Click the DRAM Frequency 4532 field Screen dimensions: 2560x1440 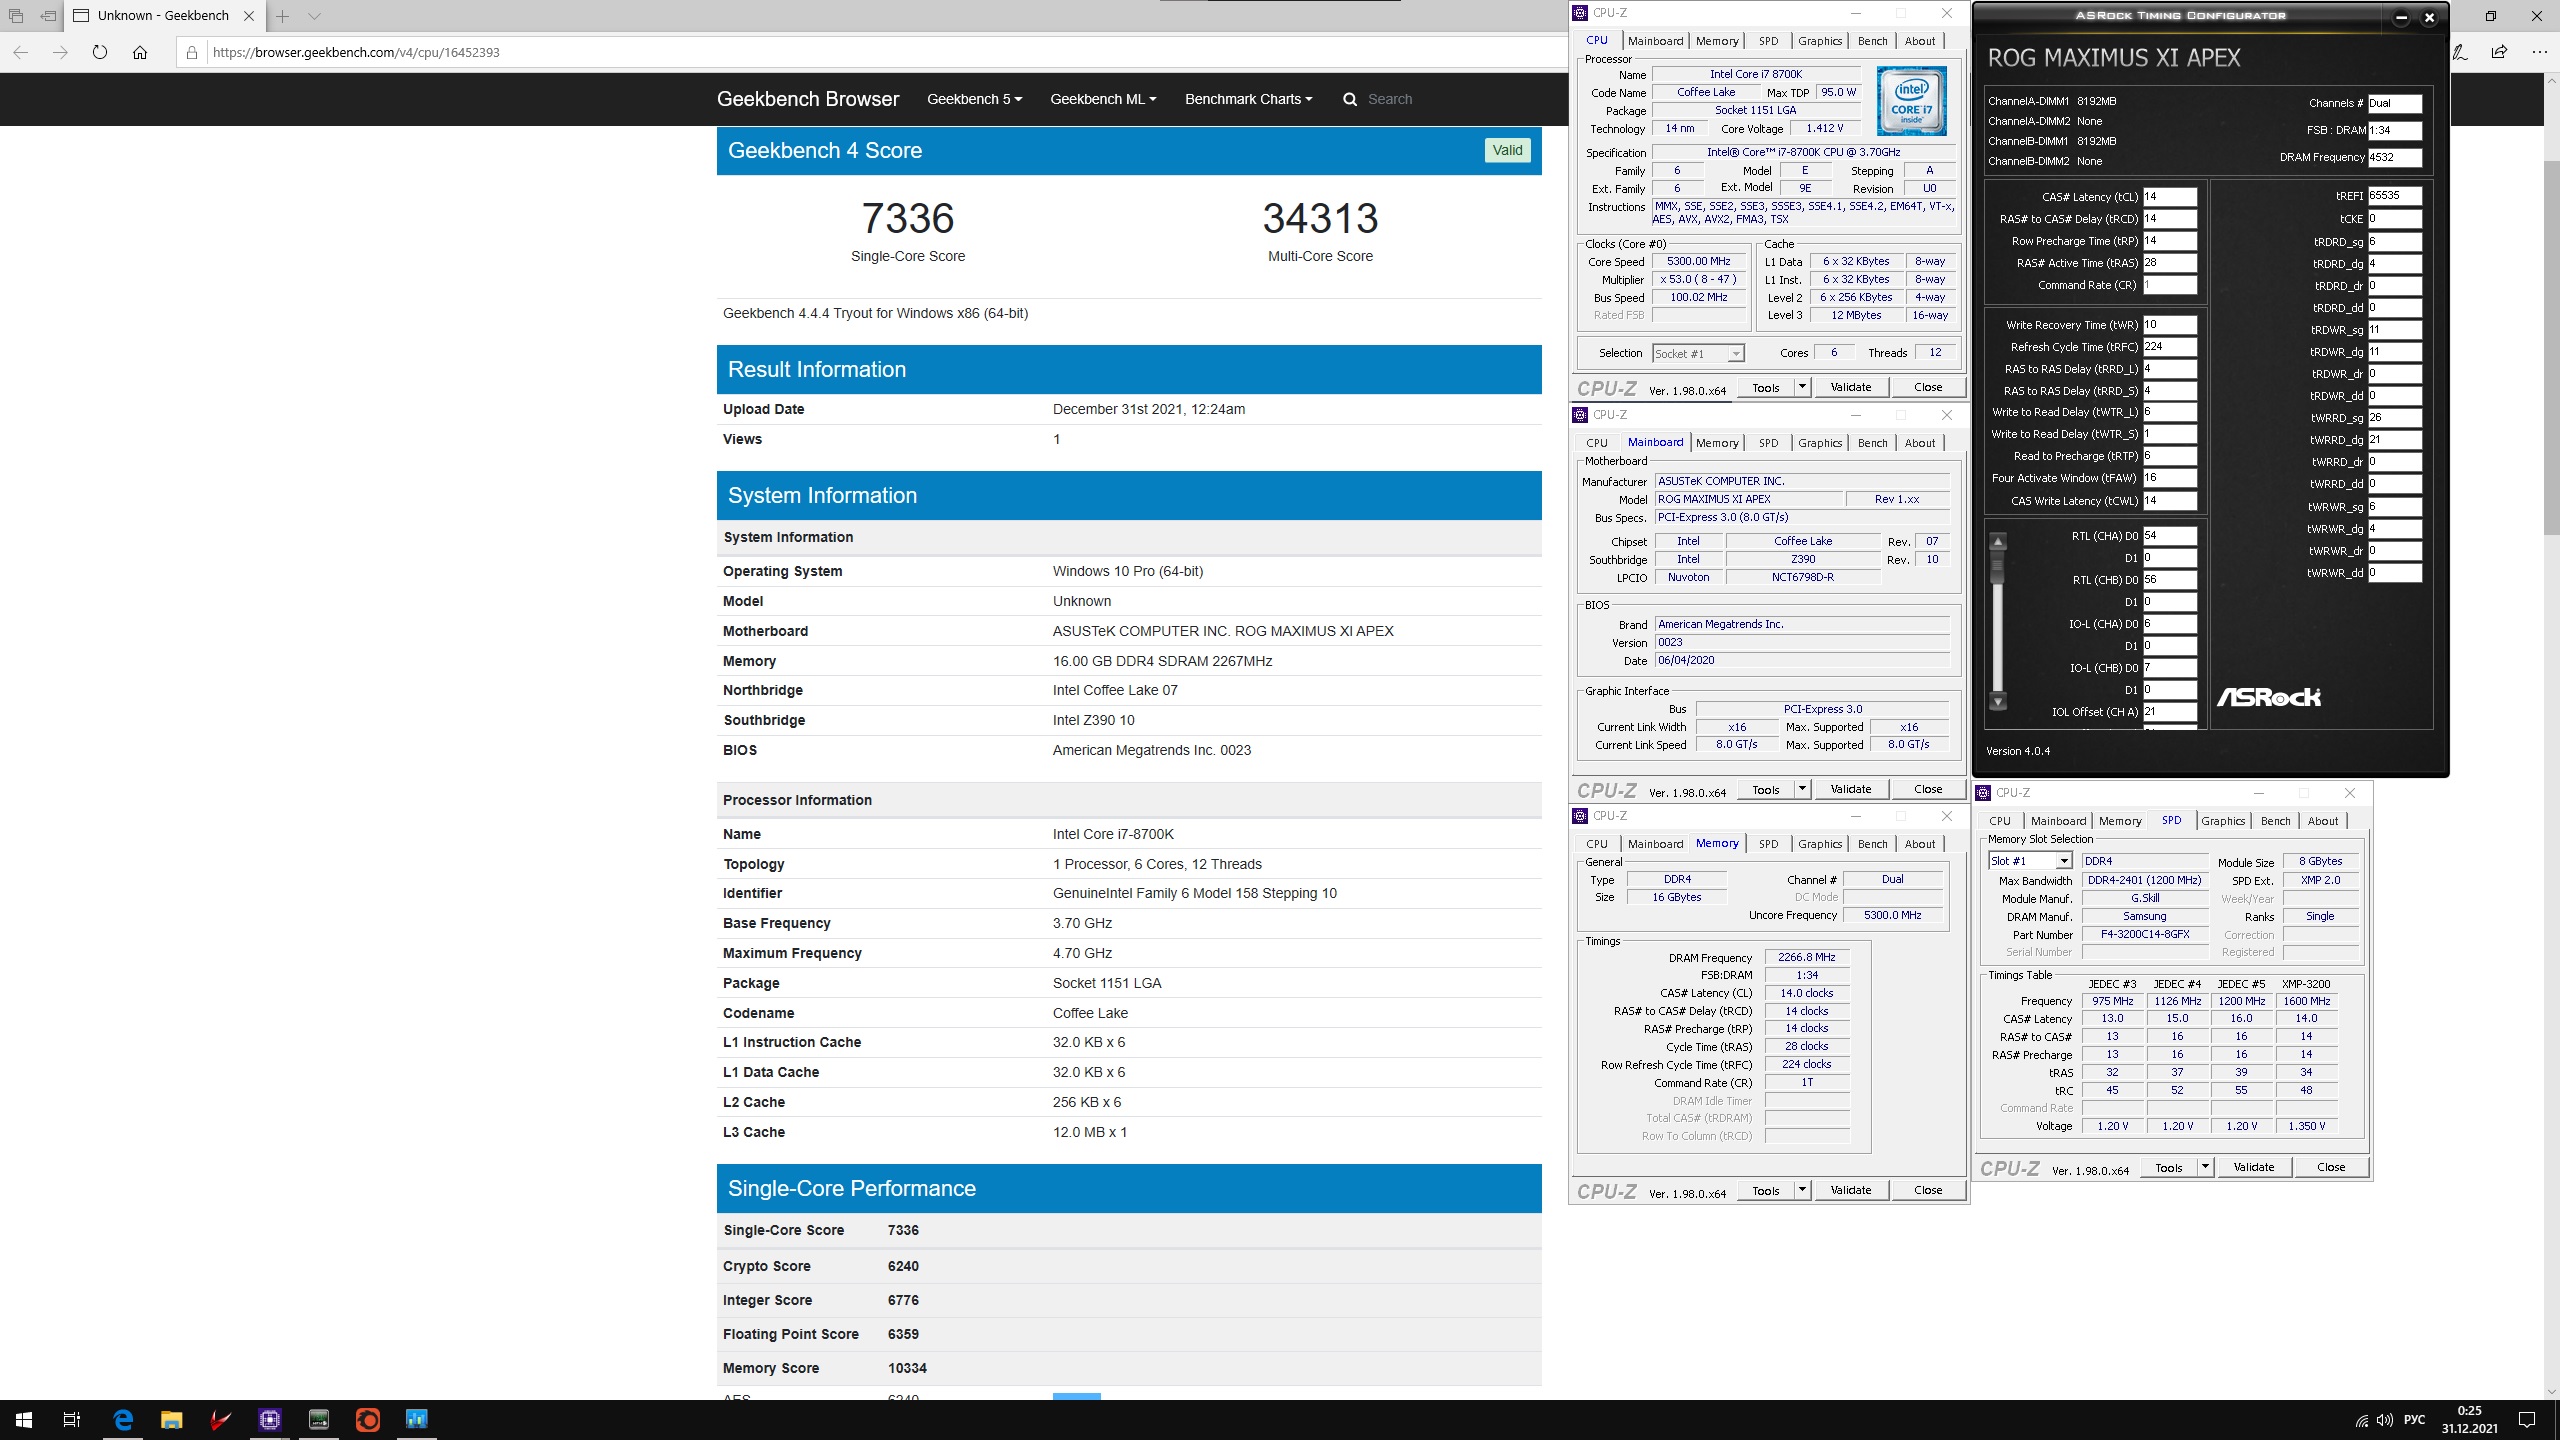(2394, 157)
